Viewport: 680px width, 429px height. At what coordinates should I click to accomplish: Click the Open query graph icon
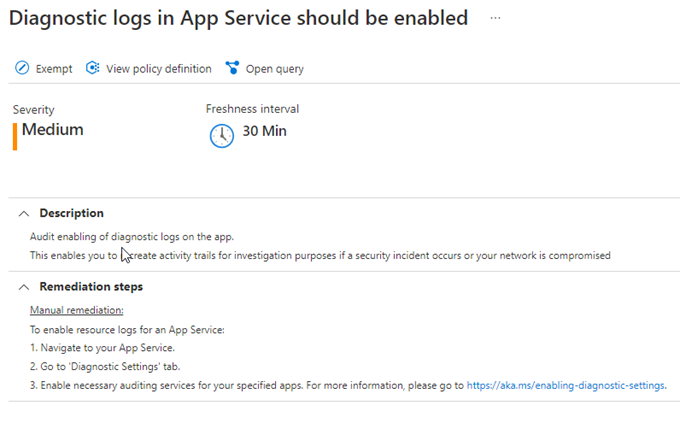[x=233, y=69]
